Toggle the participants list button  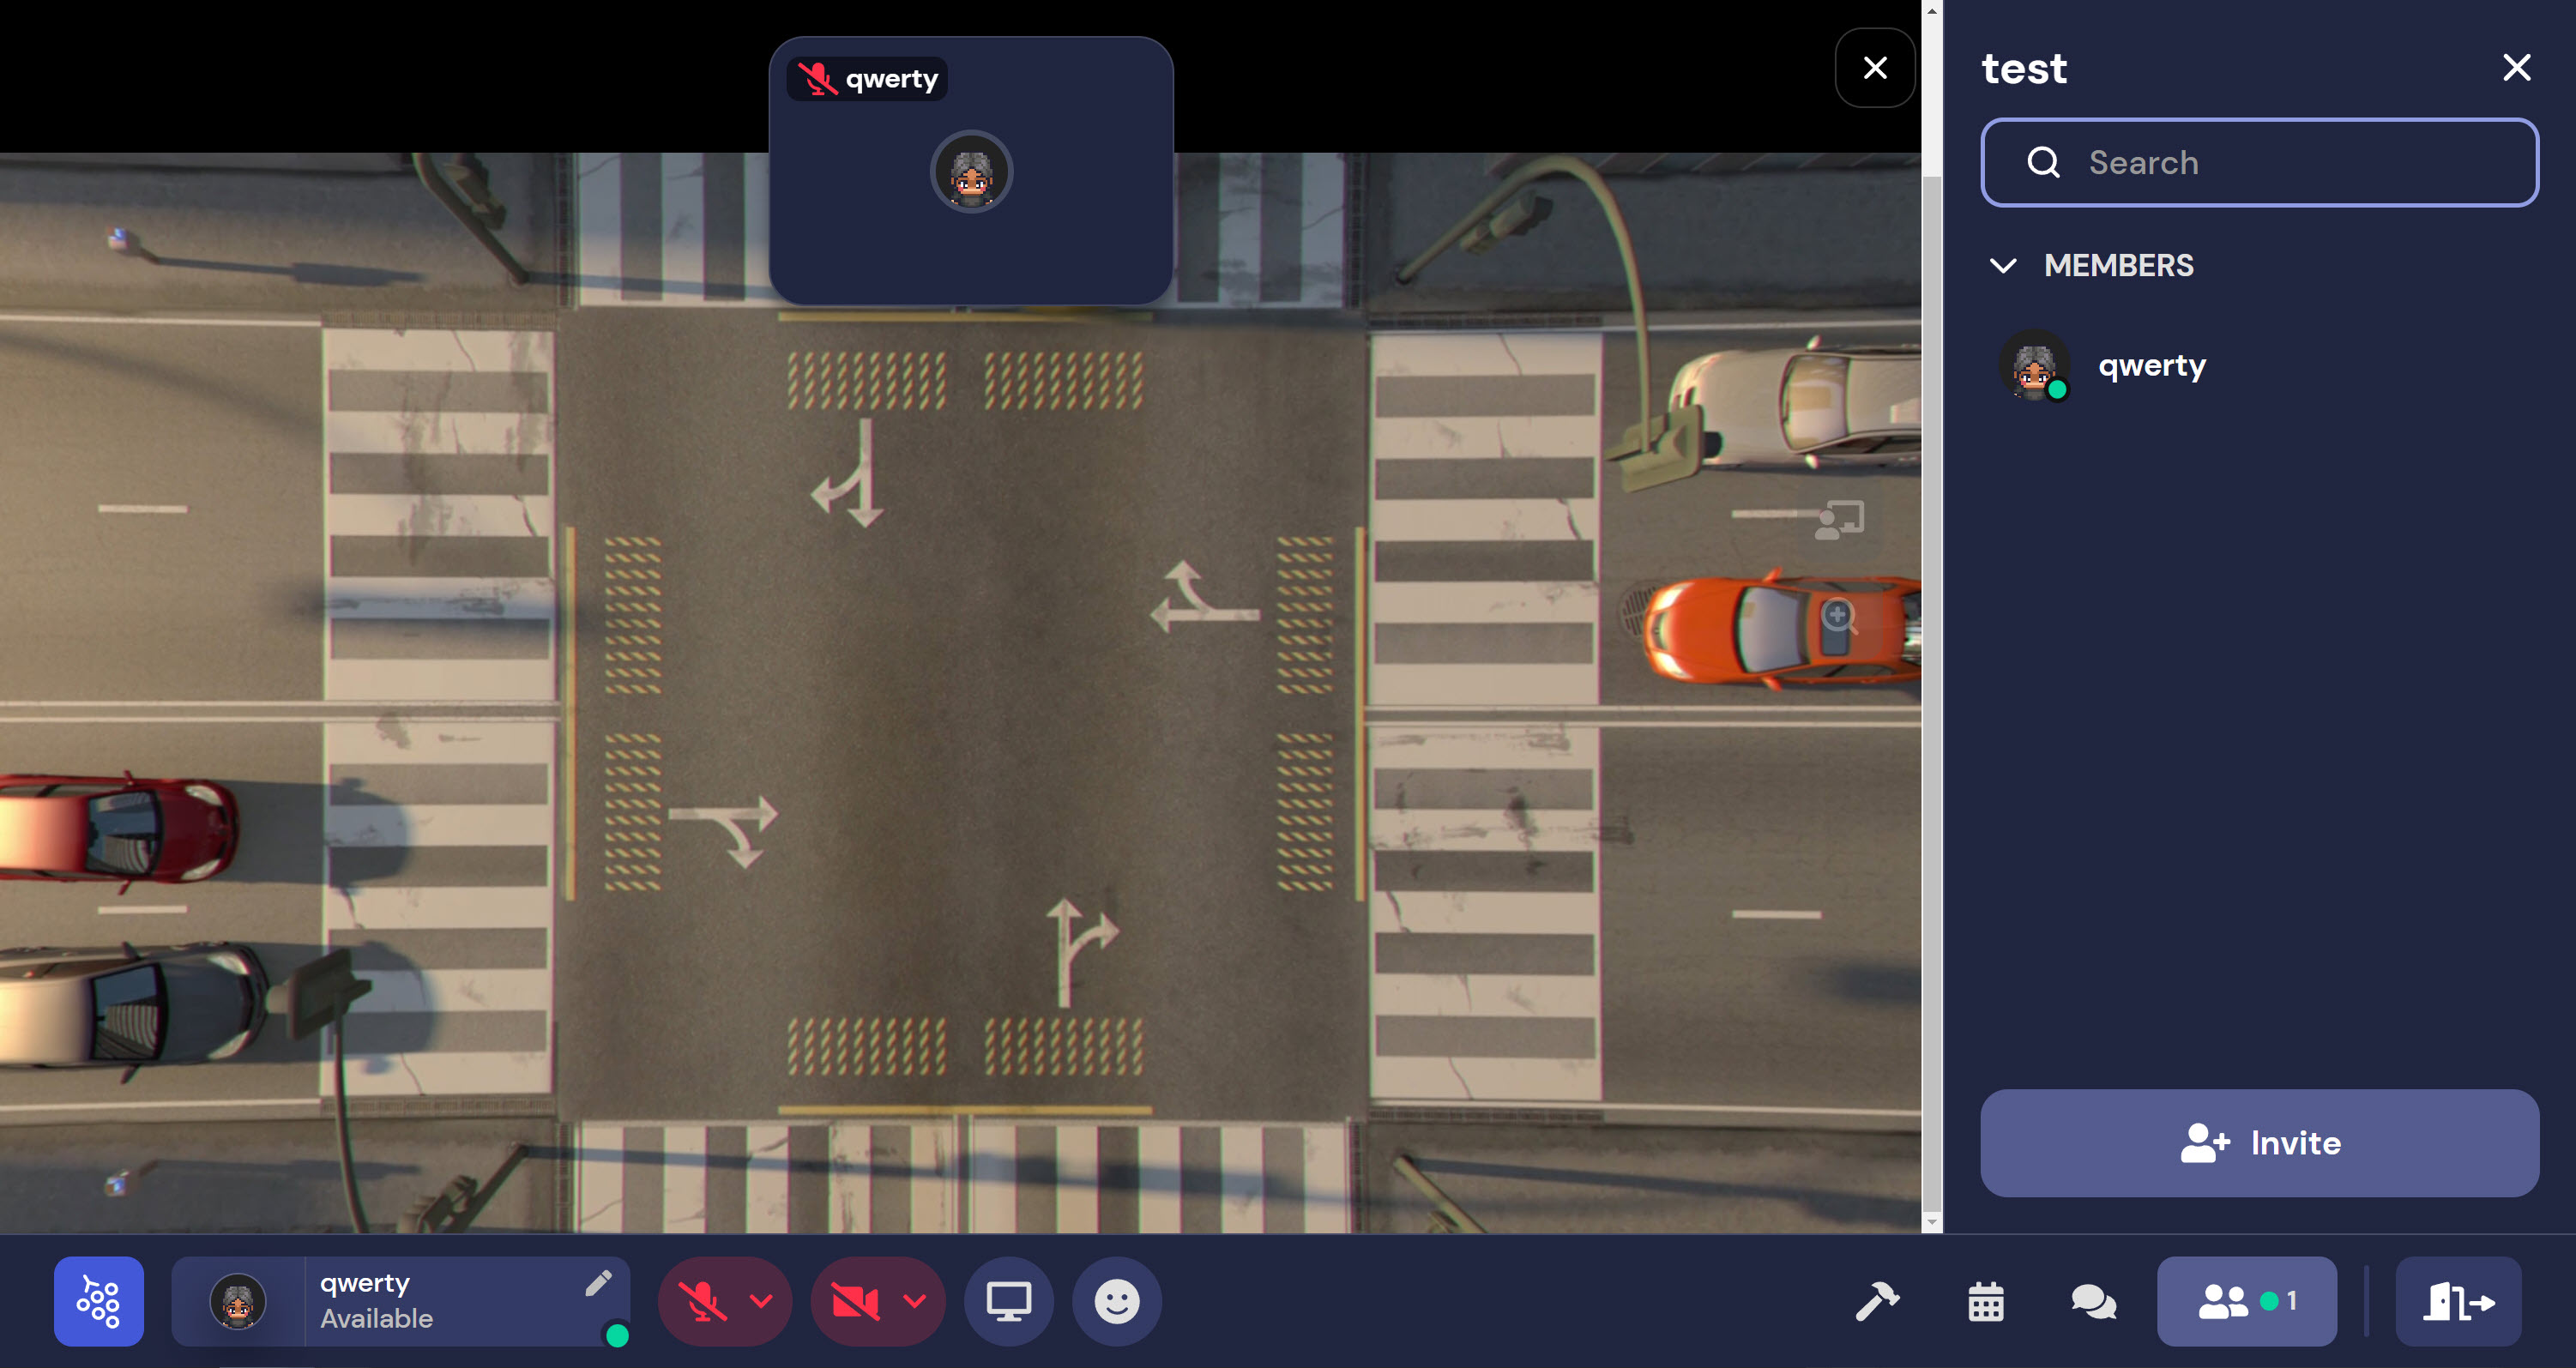coord(2246,1301)
